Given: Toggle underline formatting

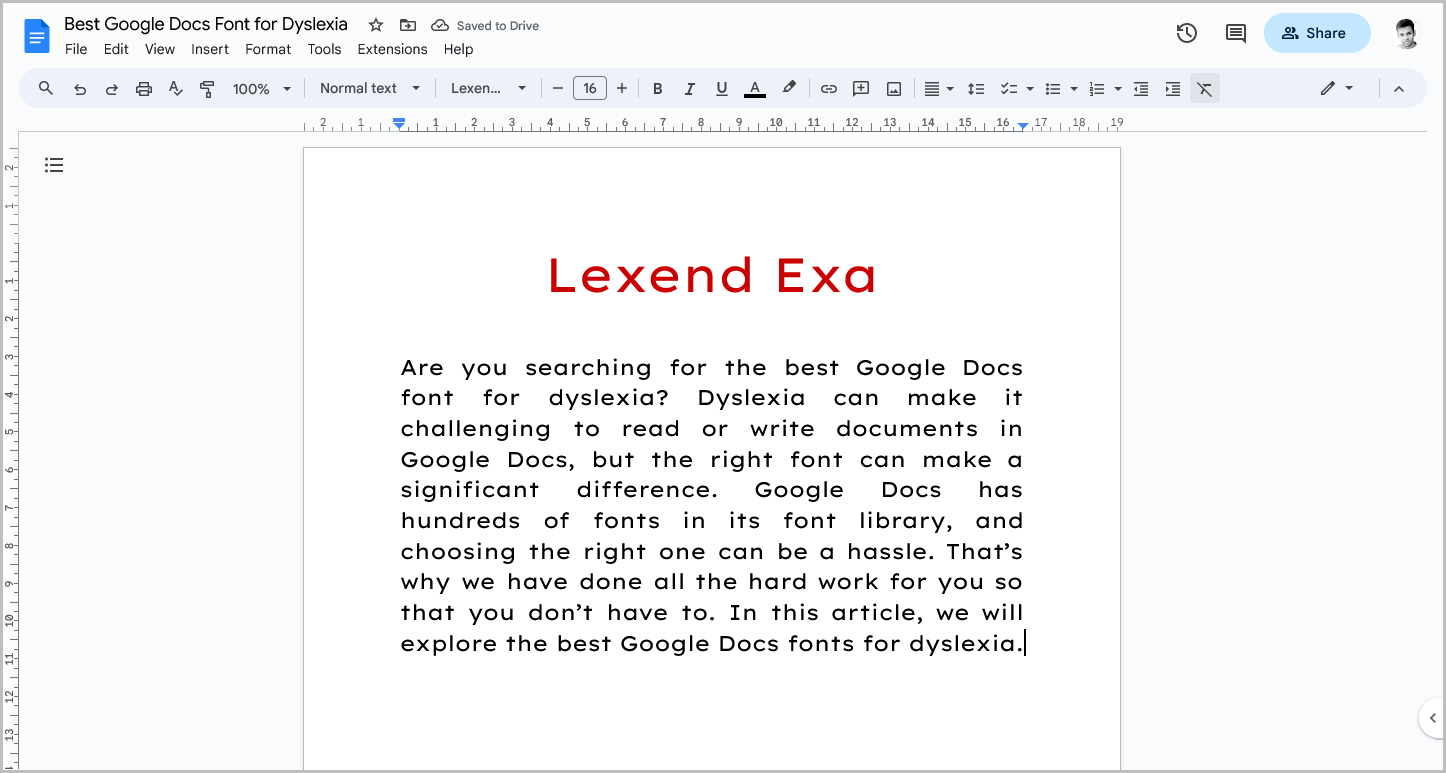Looking at the screenshot, I should point(721,89).
